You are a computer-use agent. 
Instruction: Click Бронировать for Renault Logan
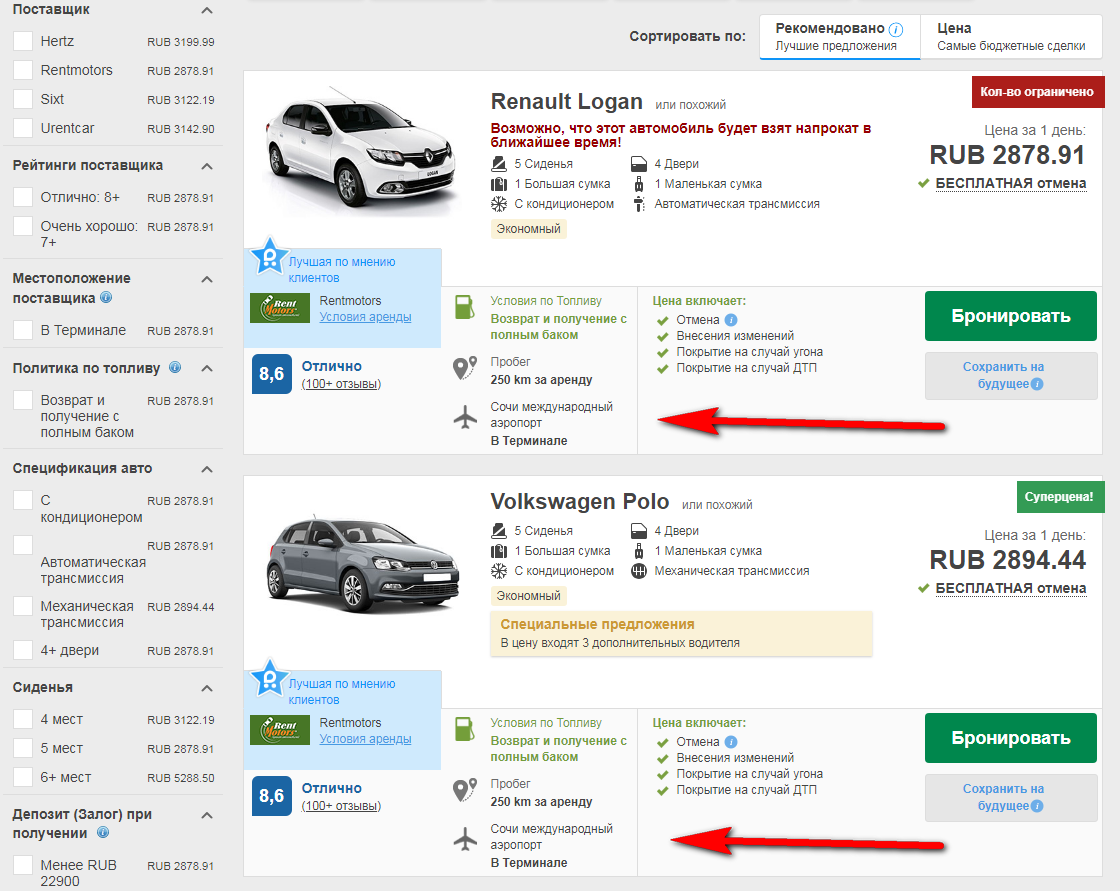pyautogui.click(x=1011, y=316)
